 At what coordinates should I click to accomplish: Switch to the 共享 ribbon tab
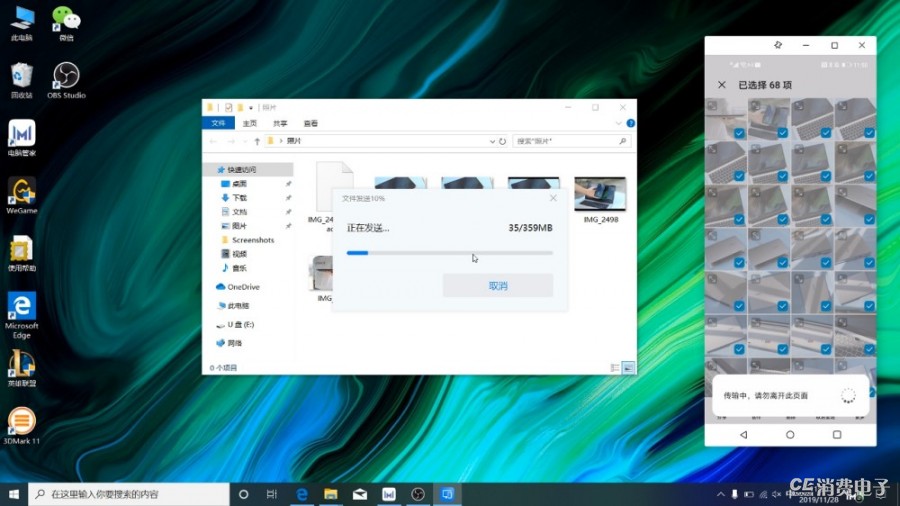tap(280, 123)
